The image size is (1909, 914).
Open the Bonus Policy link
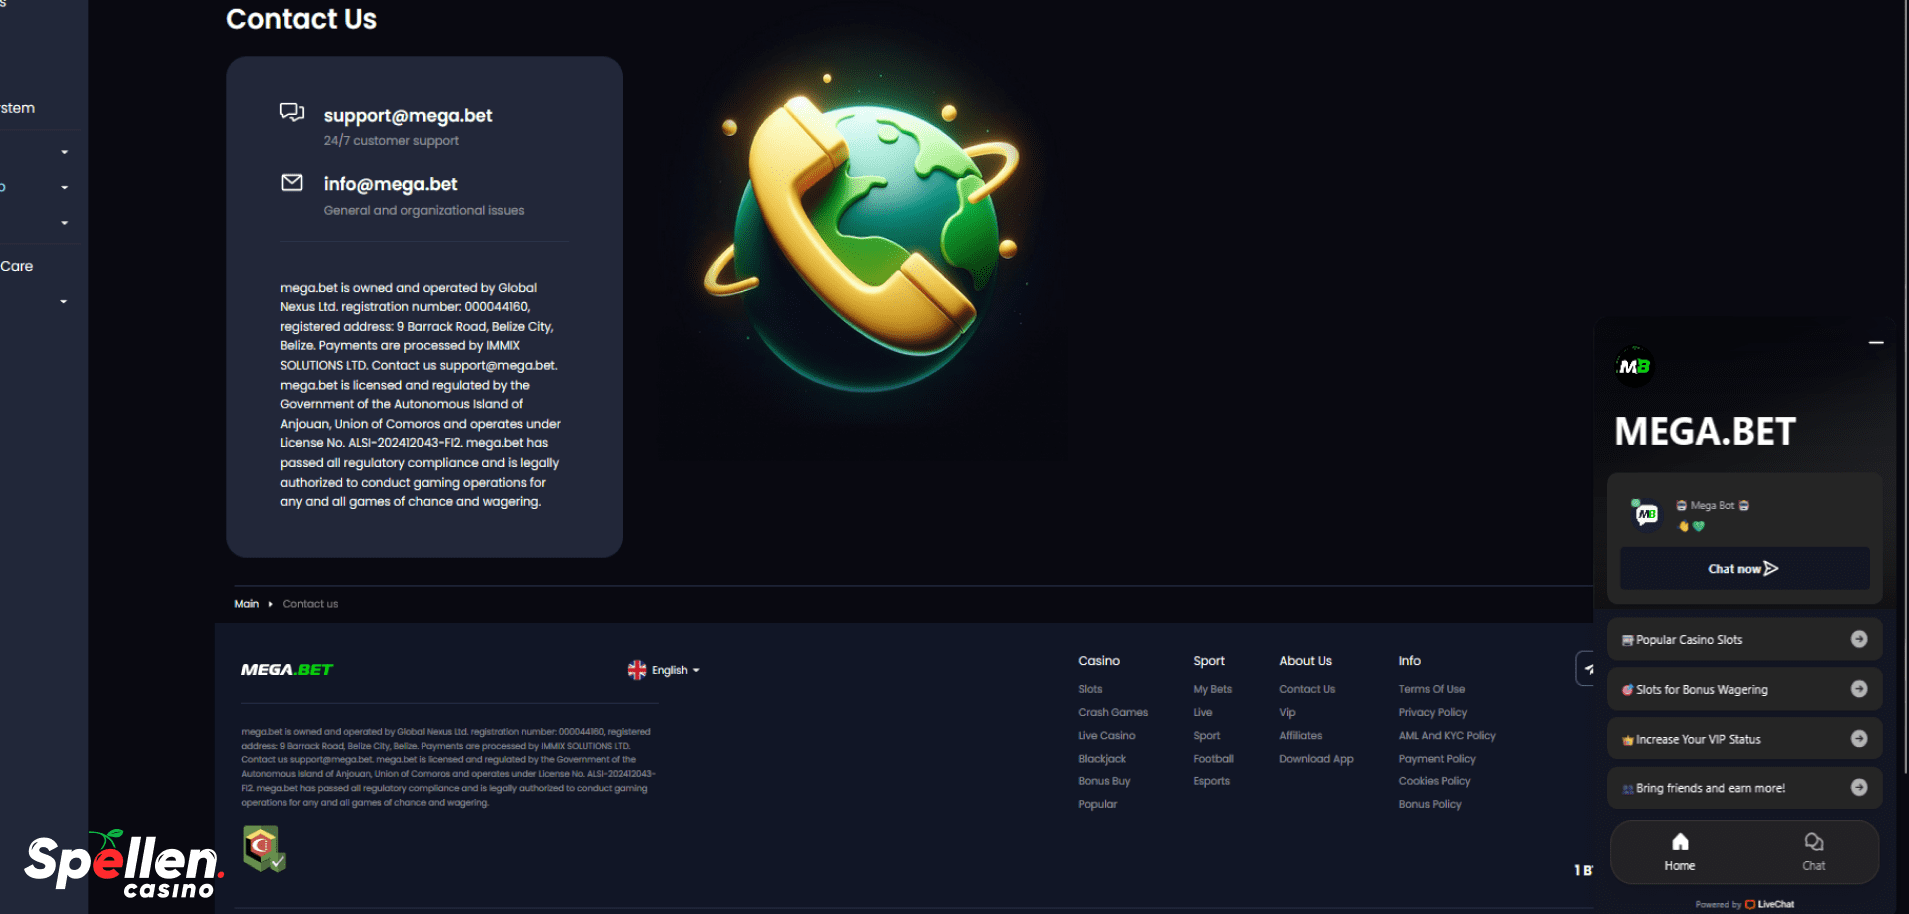pyautogui.click(x=1430, y=804)
